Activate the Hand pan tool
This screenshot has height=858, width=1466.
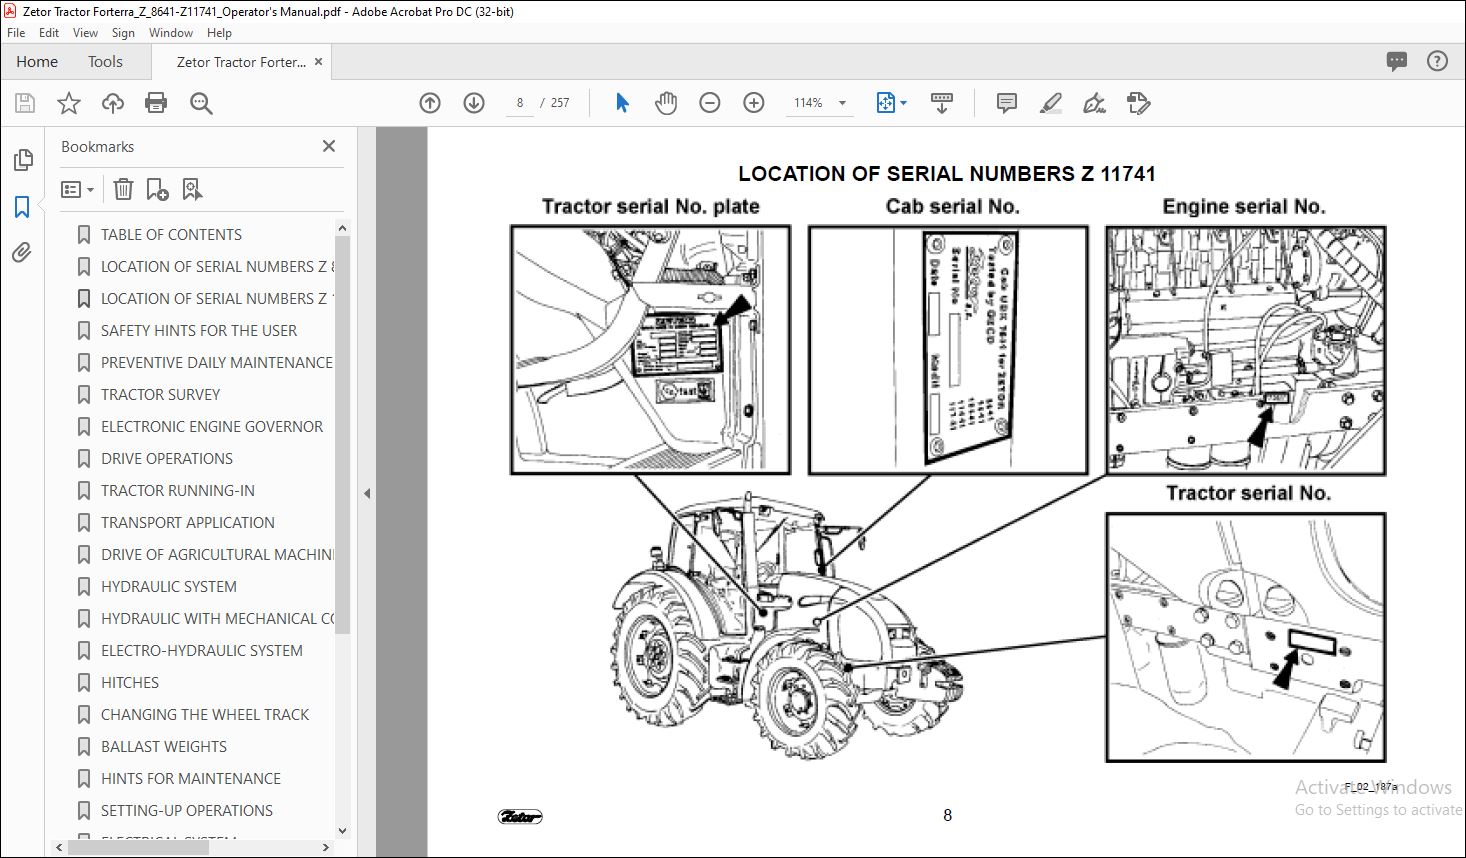point(666,103)
